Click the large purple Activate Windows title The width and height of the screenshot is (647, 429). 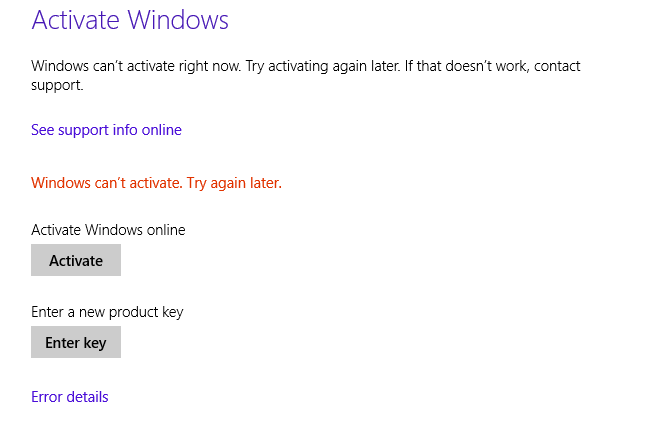130,20
